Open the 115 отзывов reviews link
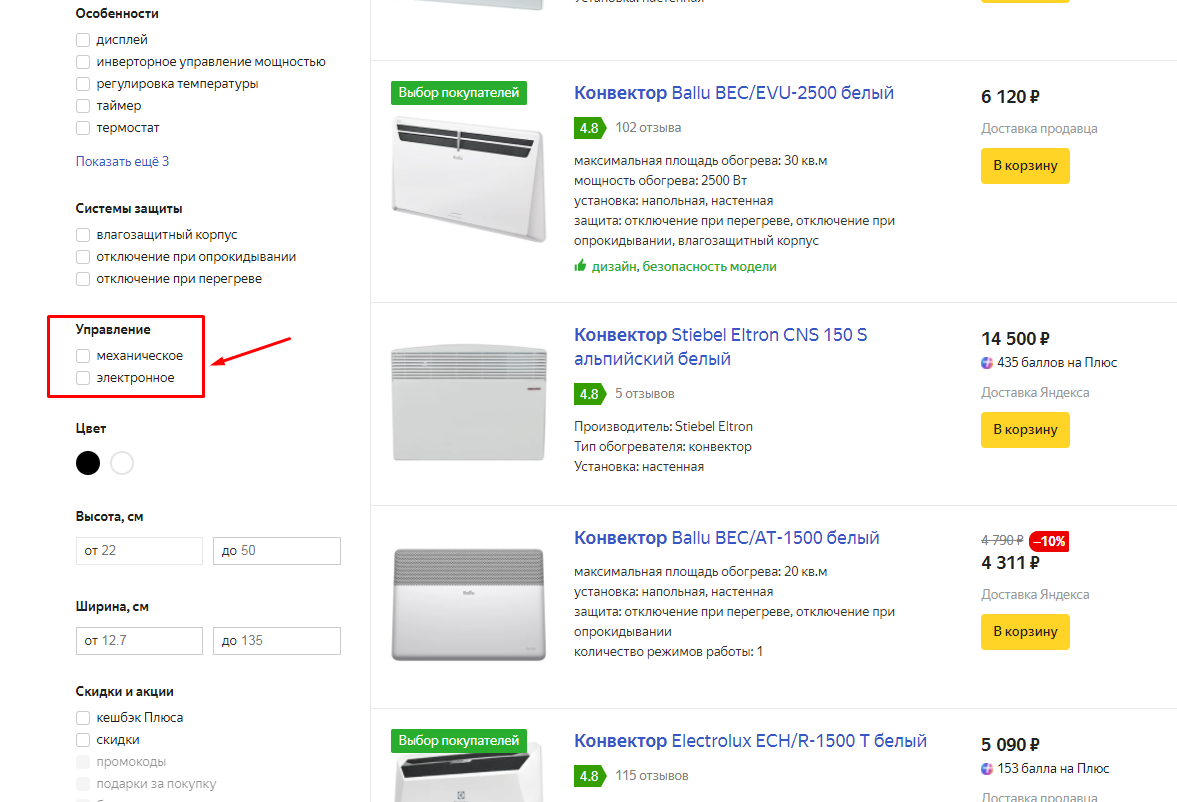The image size is (1177, 802). [x=652, y=776]
